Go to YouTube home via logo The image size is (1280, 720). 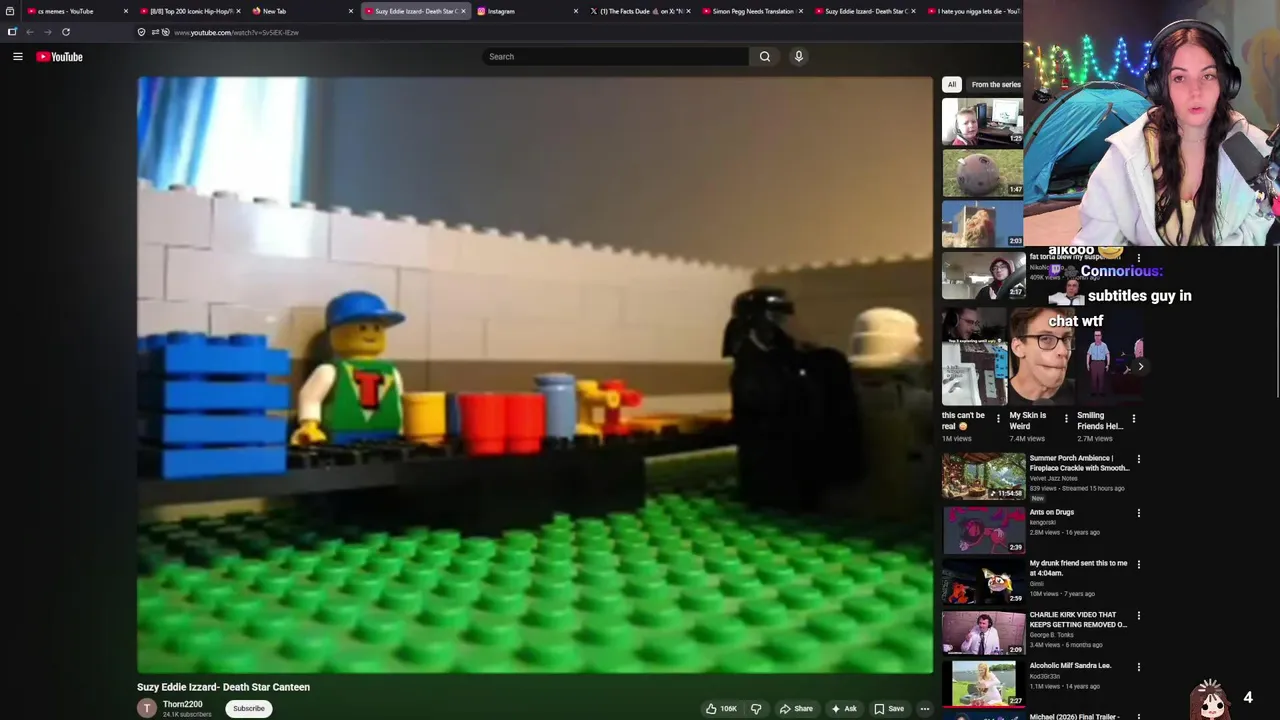tap(59, 57)
